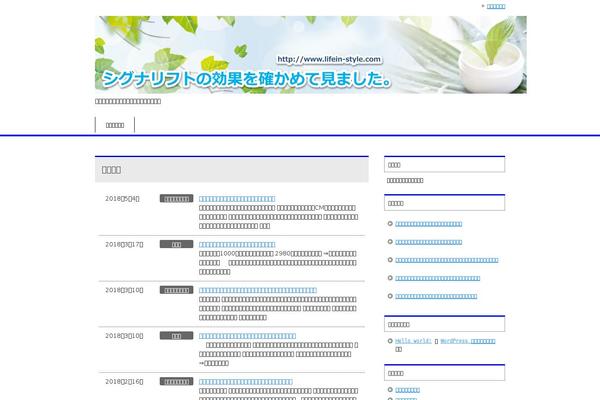Viewport: 600px width, 400px height.
Task: Open the post title dated 2018年2月16日
Action: [246, 382]
